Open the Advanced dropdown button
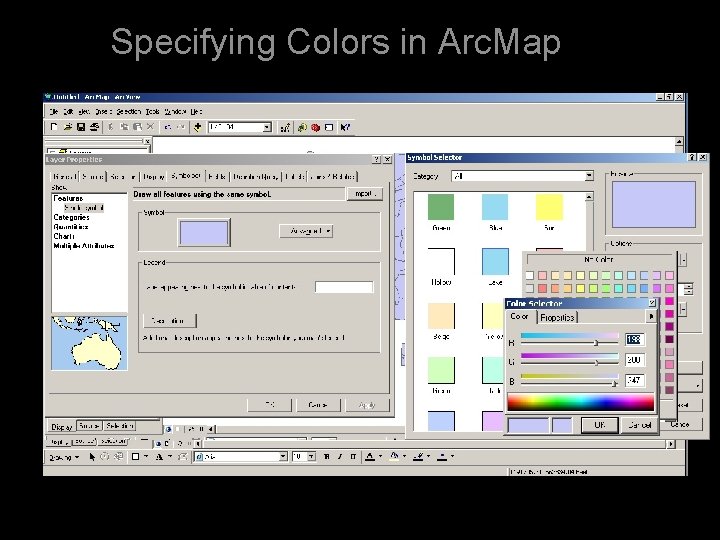The image size is (720, 540). pos(306,231)
